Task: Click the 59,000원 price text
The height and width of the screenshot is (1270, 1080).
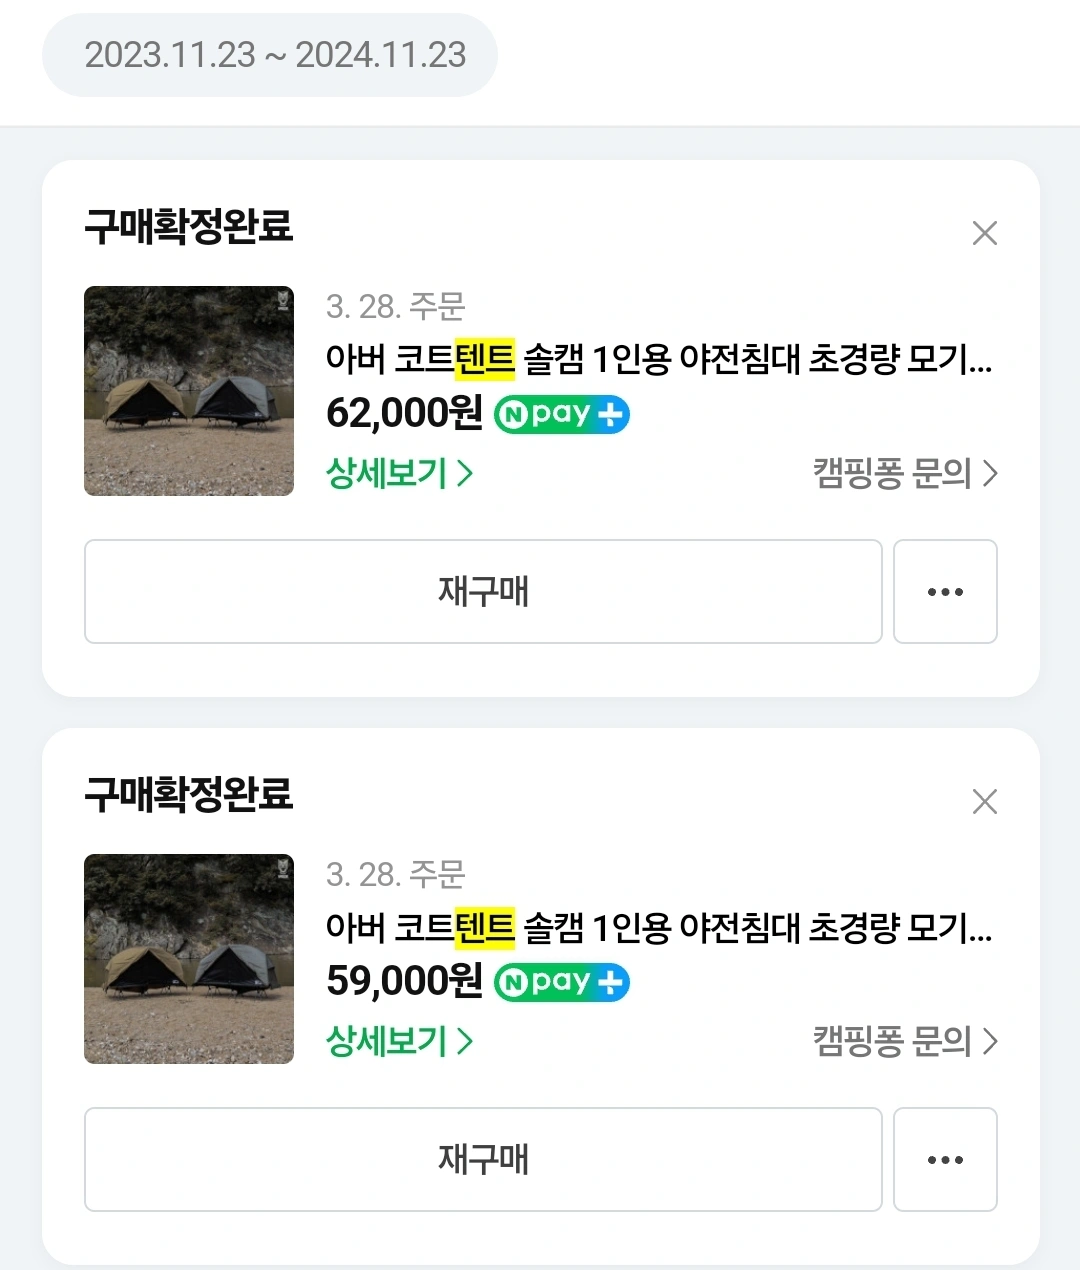Action: [x=404, y=981]
